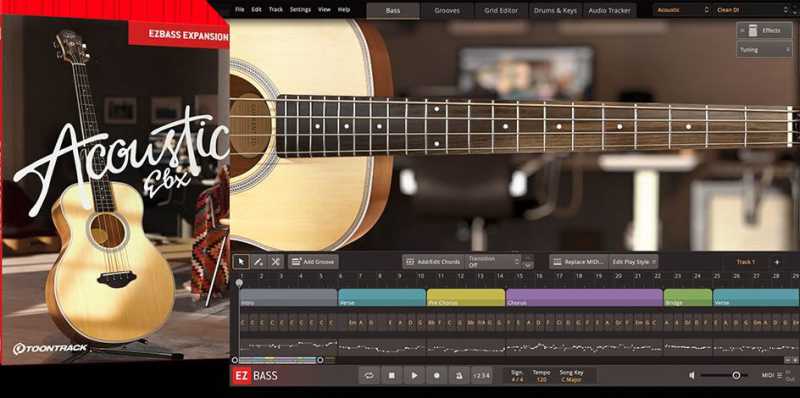Viewport: 800px width, 398px height.
Task: Toggle the metronome
Action: pyautogui.click(x=459, y=376)
